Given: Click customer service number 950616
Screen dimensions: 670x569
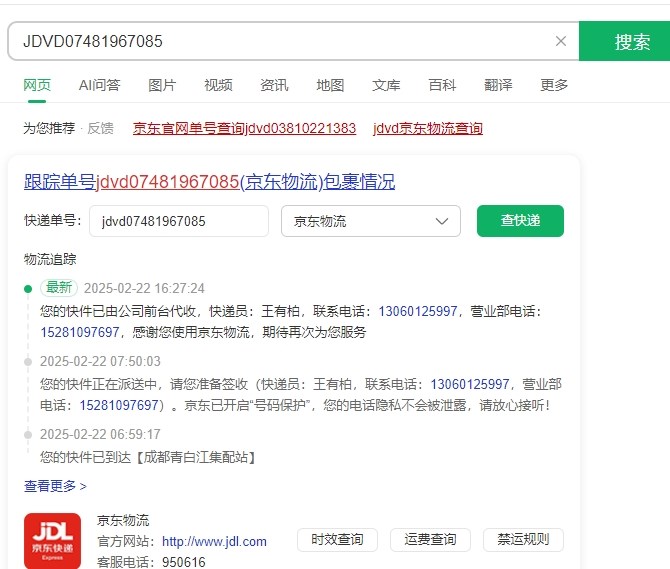Looking at the screenshot, I should pos(184,561).
